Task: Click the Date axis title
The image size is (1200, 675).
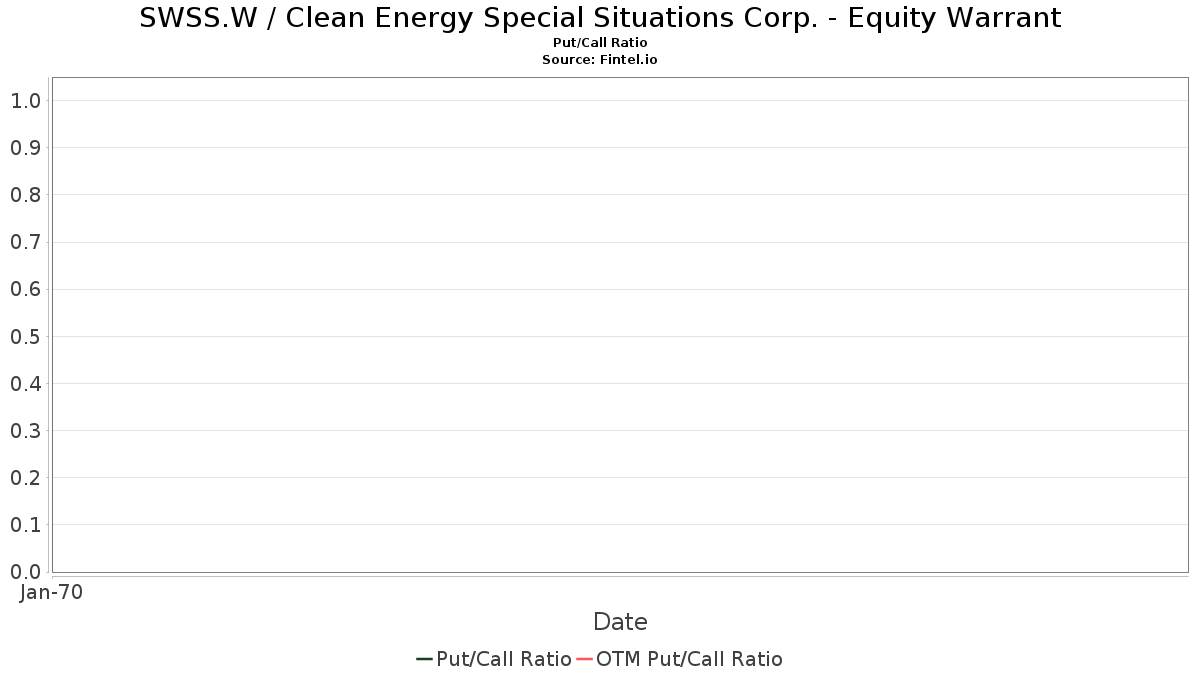Action: [x=620, y=622]
